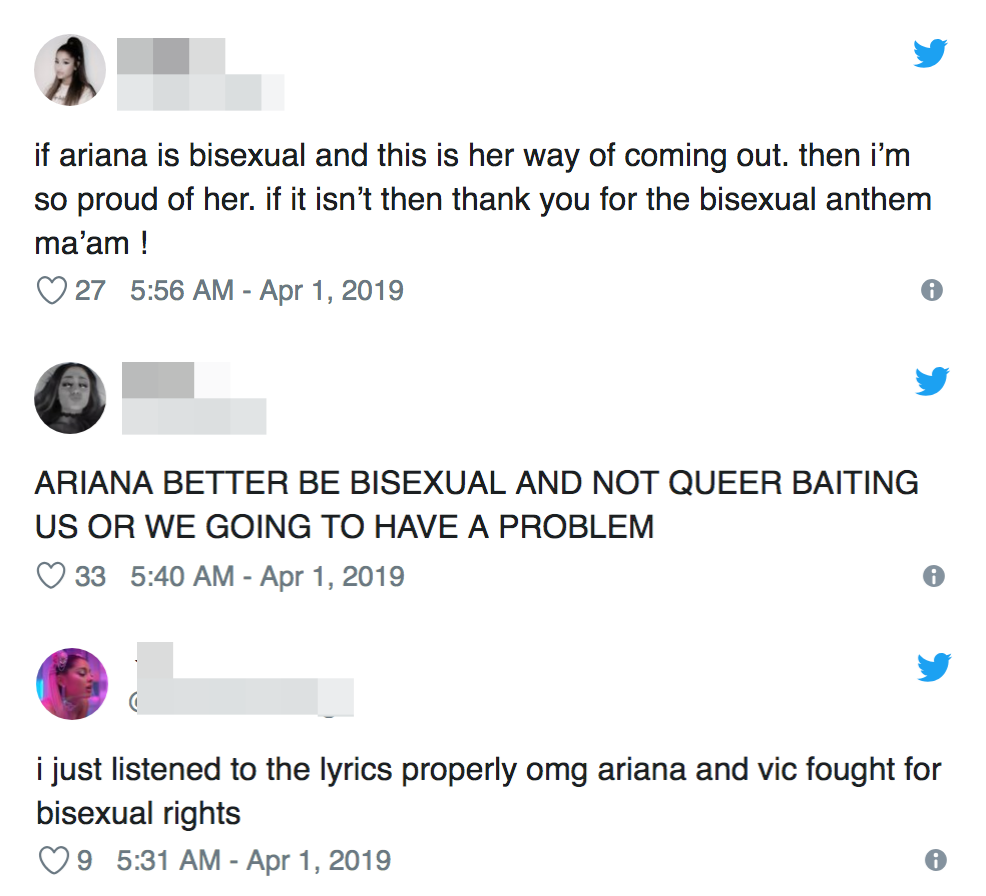Open info icon on the 5:31 AM tweet
Screen dimensions: 986x896
(x=936, y=860)
